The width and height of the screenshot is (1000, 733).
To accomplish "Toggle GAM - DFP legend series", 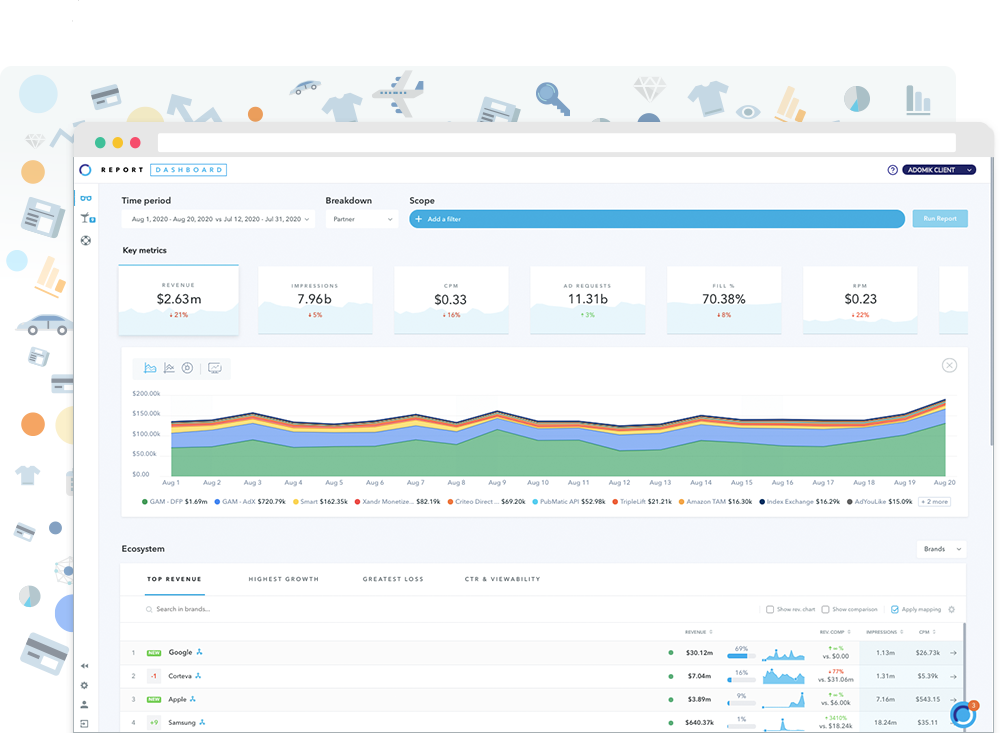I will click(175, 501).
